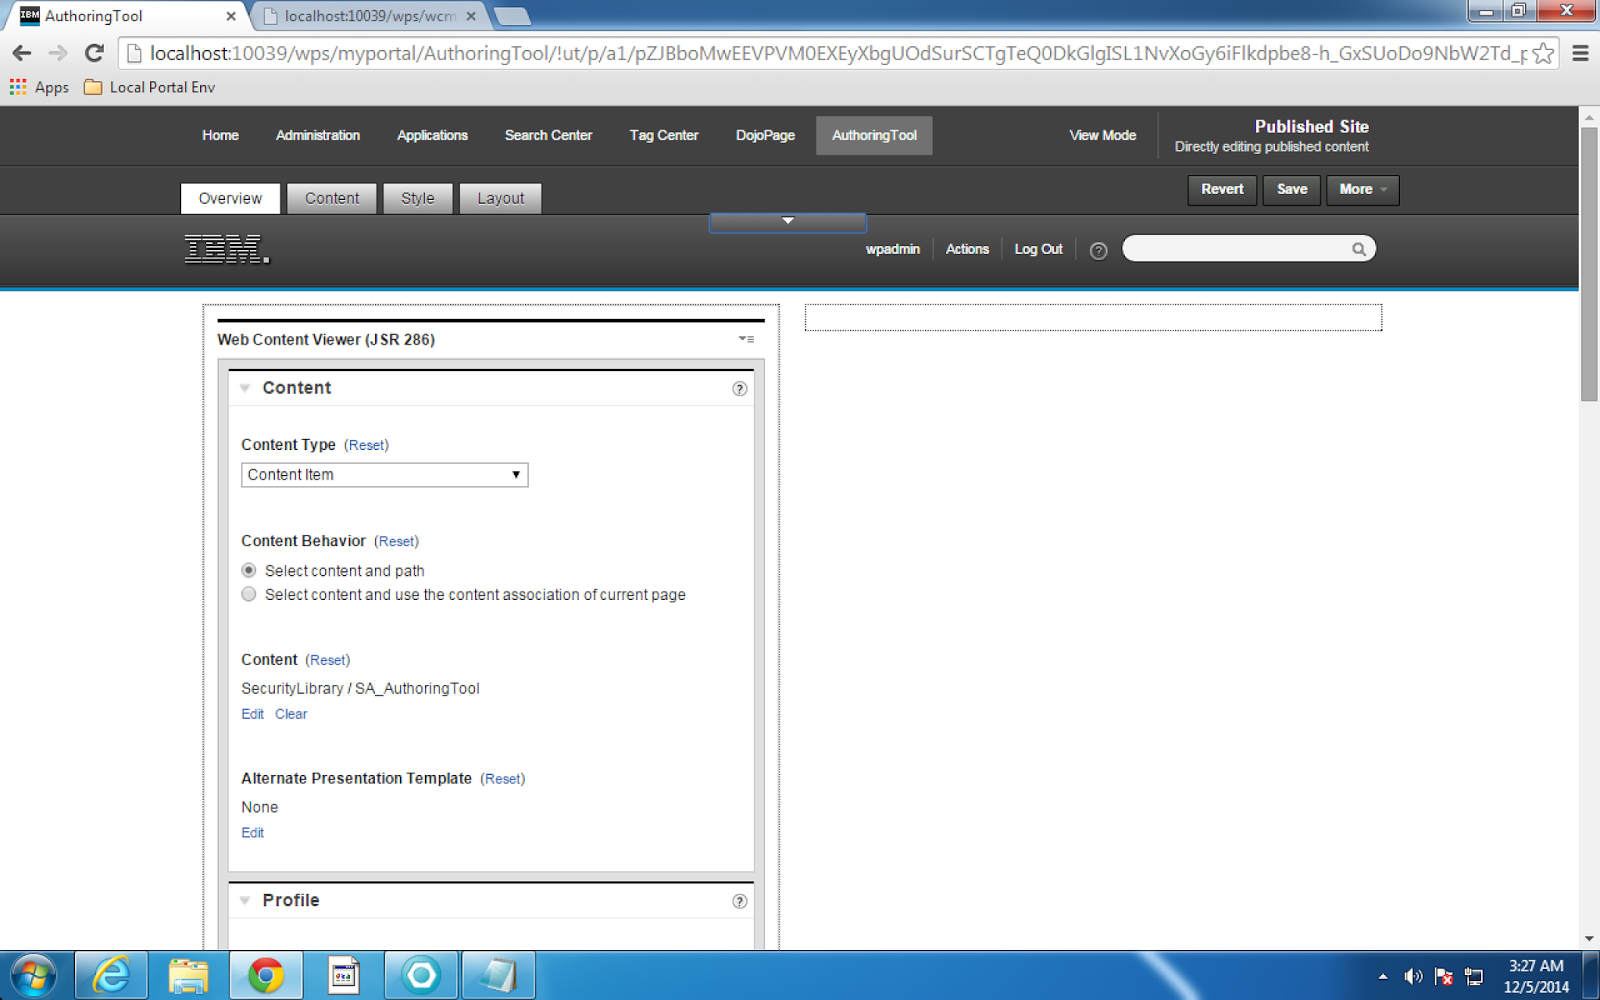Close the AuthoringTool browser tab
Viewport: 1600px width, 1000px height.
click(x=231, y=16)
